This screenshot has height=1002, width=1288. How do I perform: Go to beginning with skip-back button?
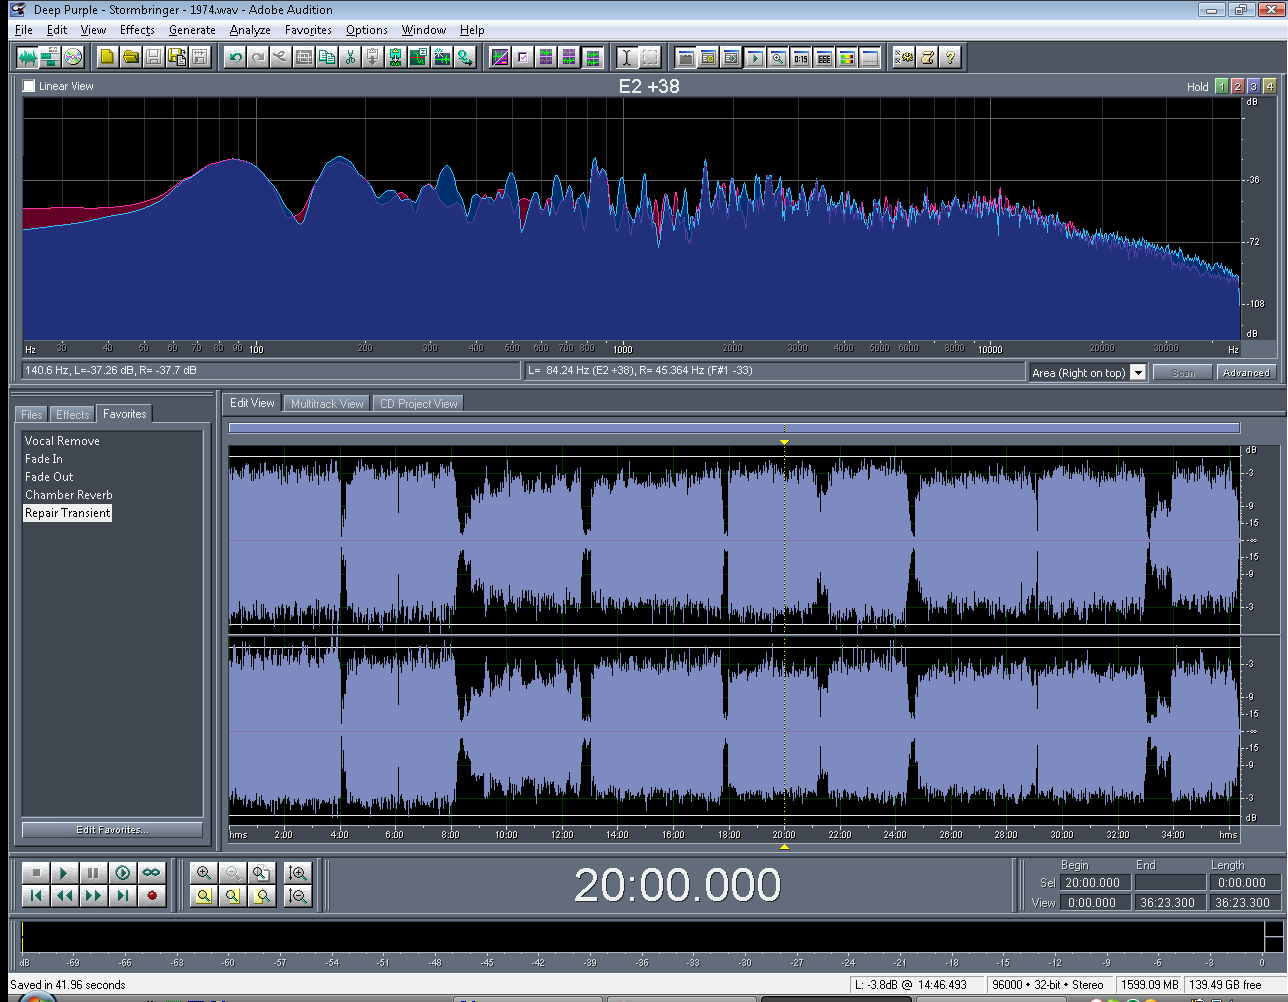tap(35, 896)
